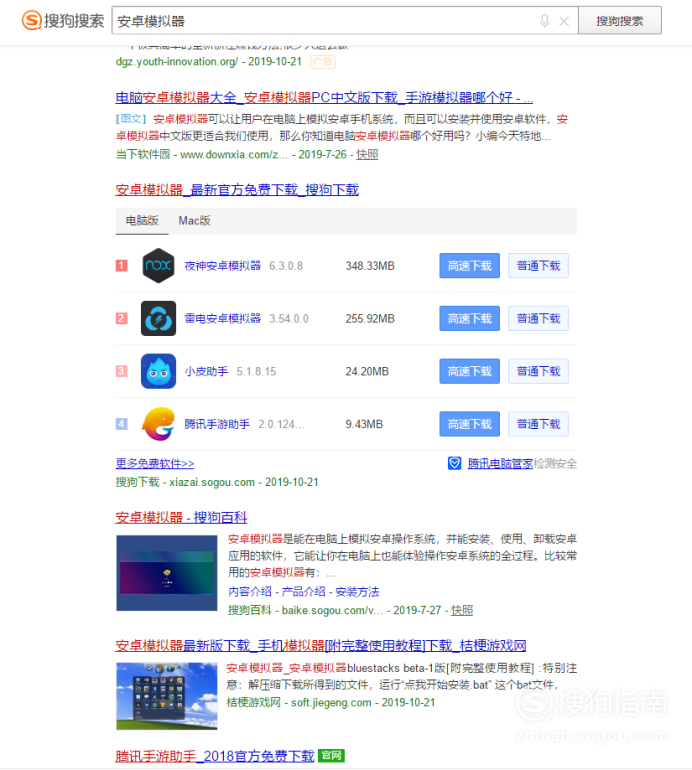The width and height of the screenshot is (692, 770).
Task: Click 高速下载 for 夜神安卓模拟器
Action: 470,266
